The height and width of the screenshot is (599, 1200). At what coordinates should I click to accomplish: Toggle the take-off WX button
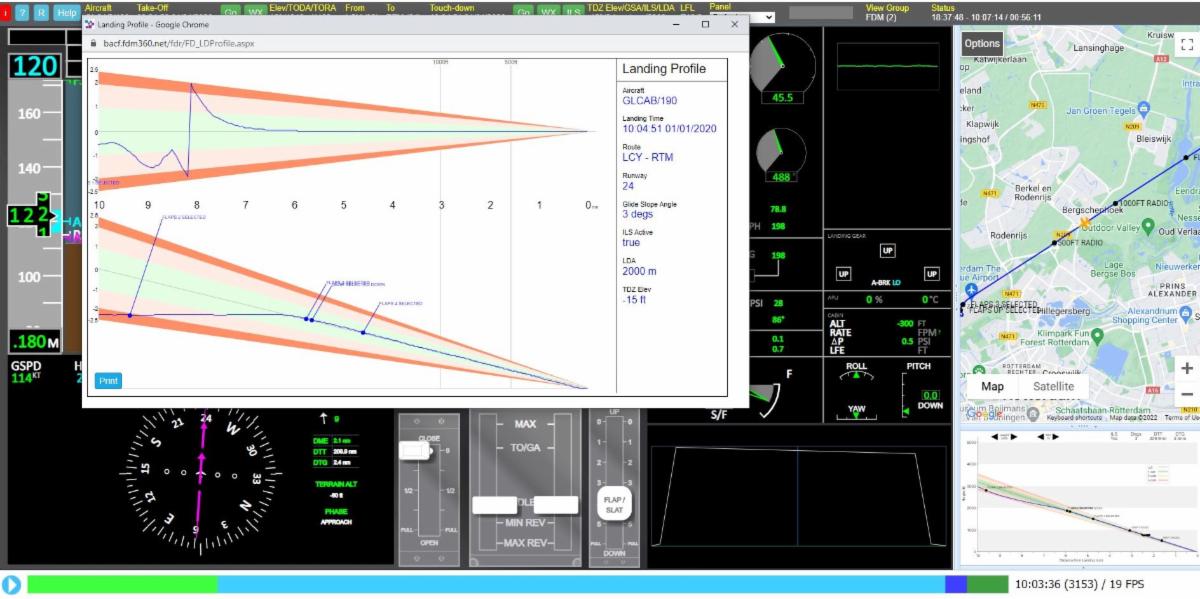click(x=255, y=12)
